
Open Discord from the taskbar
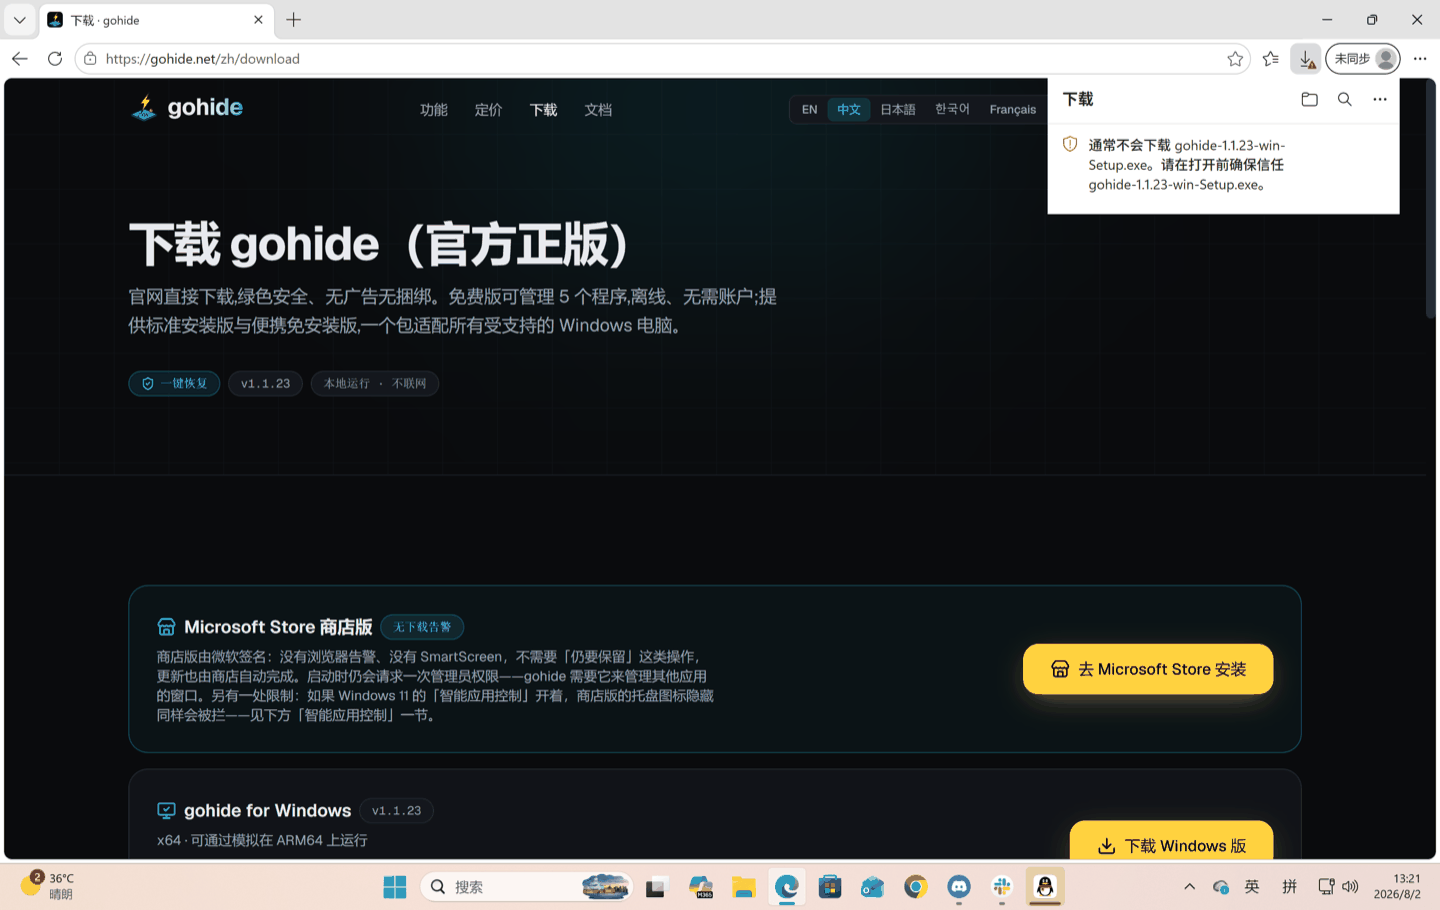pos(959,887)
